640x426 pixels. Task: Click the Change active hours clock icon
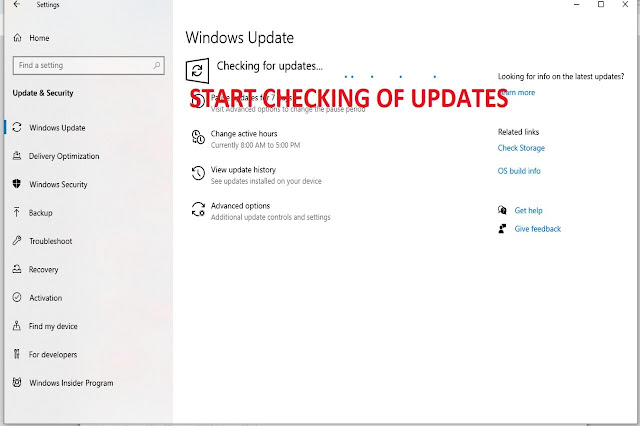[198, 137]
